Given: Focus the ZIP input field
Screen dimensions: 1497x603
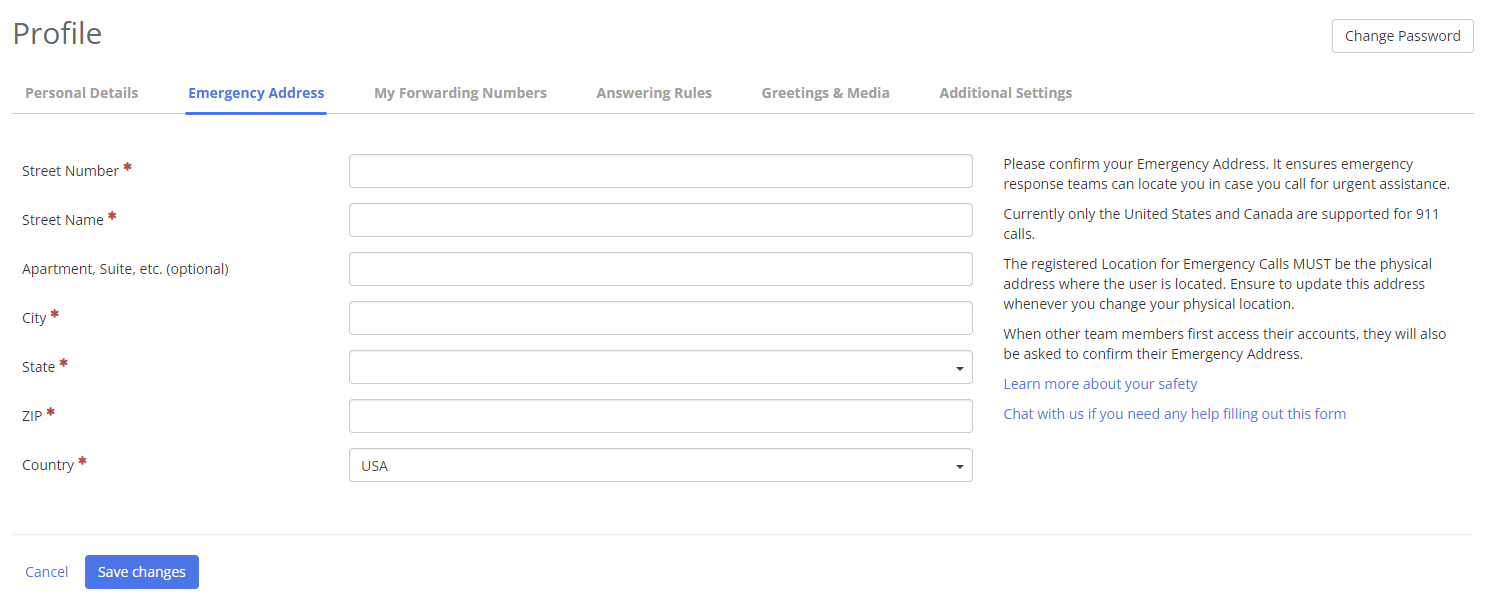Looking at the screenshot, I should tap(660, 416).
